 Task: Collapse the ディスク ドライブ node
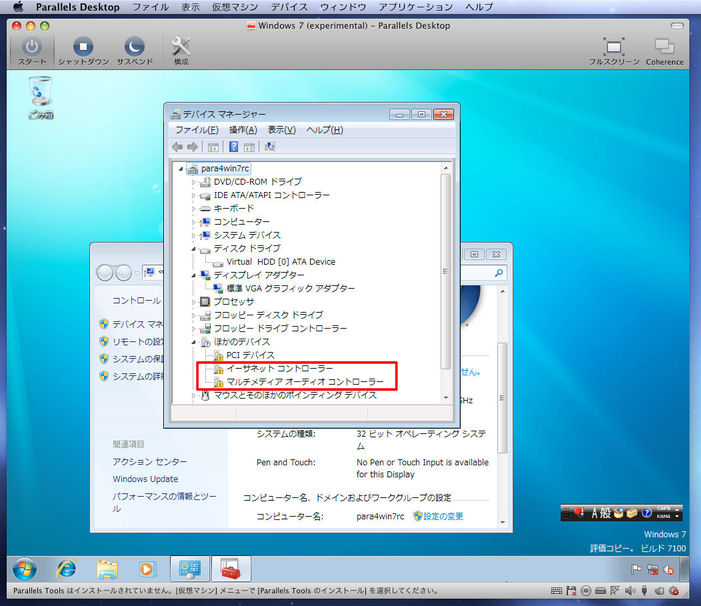(x=194, y=249)
